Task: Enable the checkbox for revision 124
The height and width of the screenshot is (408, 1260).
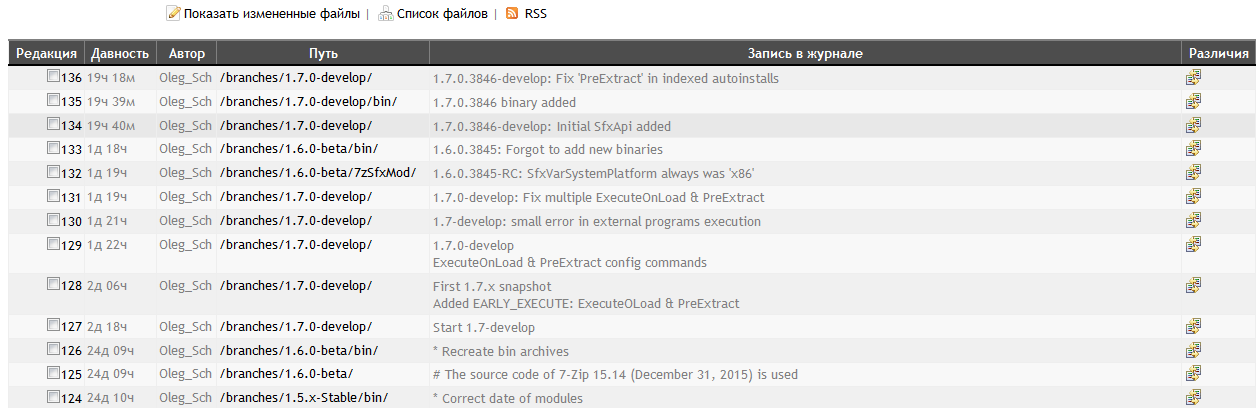Action: 53,398
